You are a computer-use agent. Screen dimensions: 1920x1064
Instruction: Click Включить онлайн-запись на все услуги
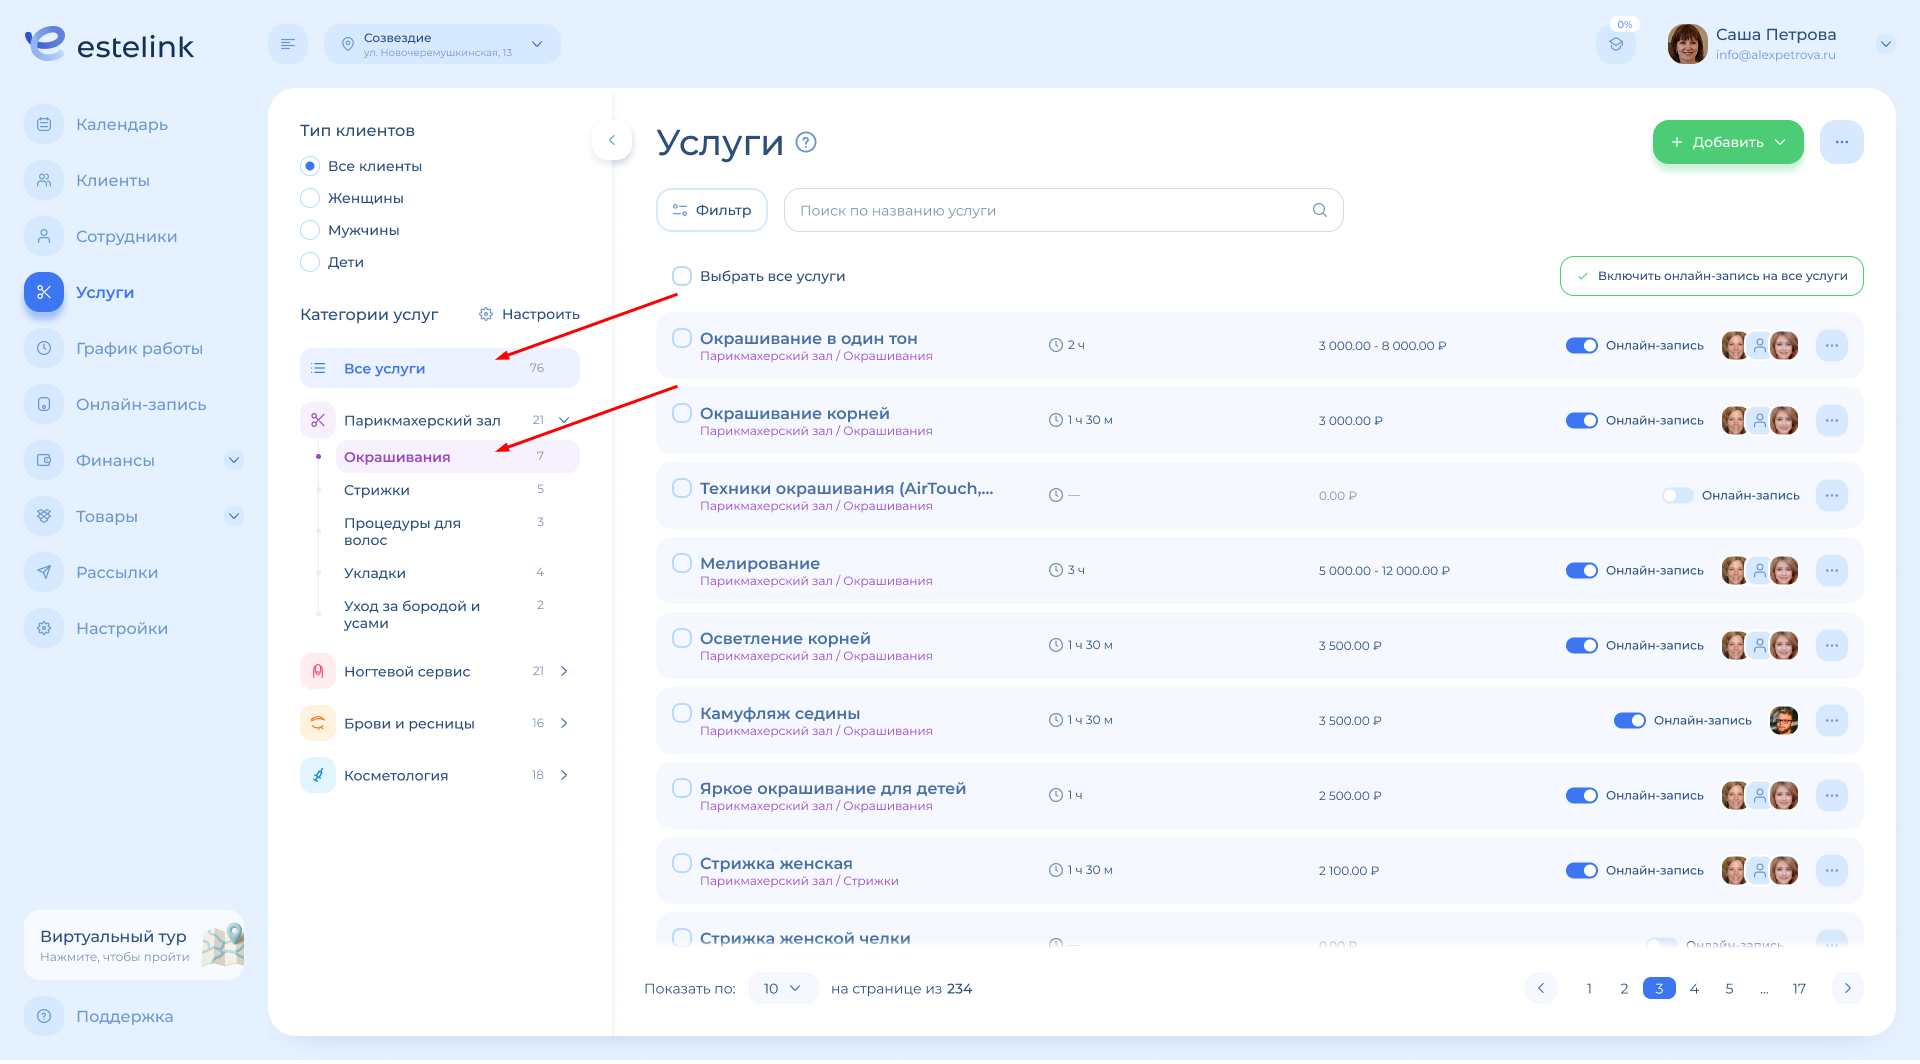tap(1711, 276)
